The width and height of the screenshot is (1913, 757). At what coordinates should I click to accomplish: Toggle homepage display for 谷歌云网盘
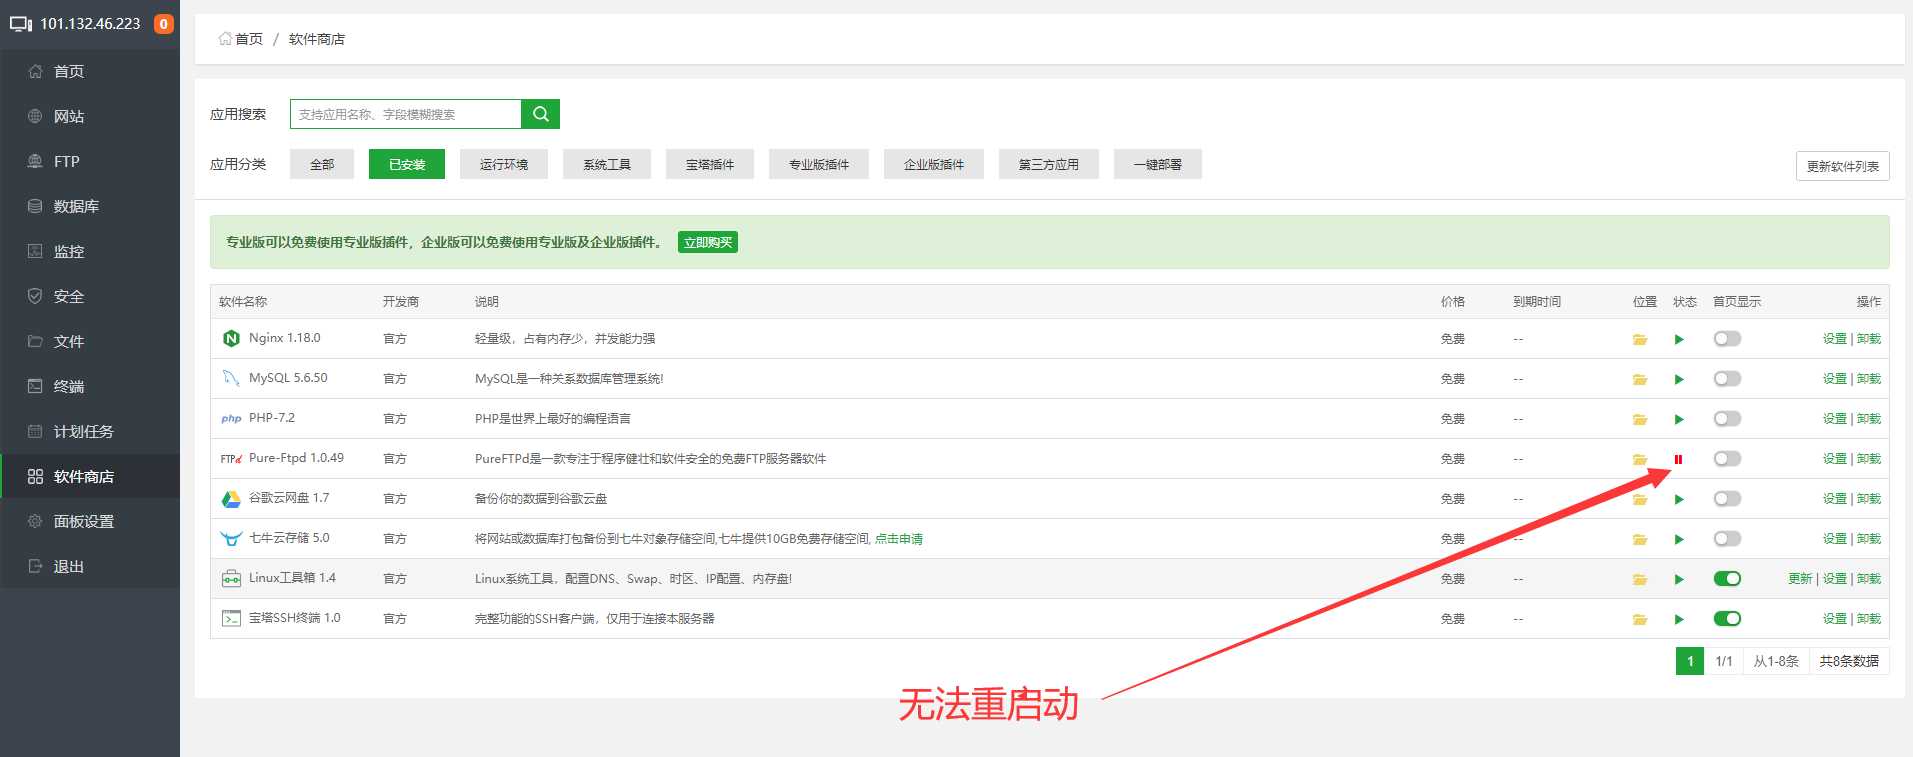1727,499
